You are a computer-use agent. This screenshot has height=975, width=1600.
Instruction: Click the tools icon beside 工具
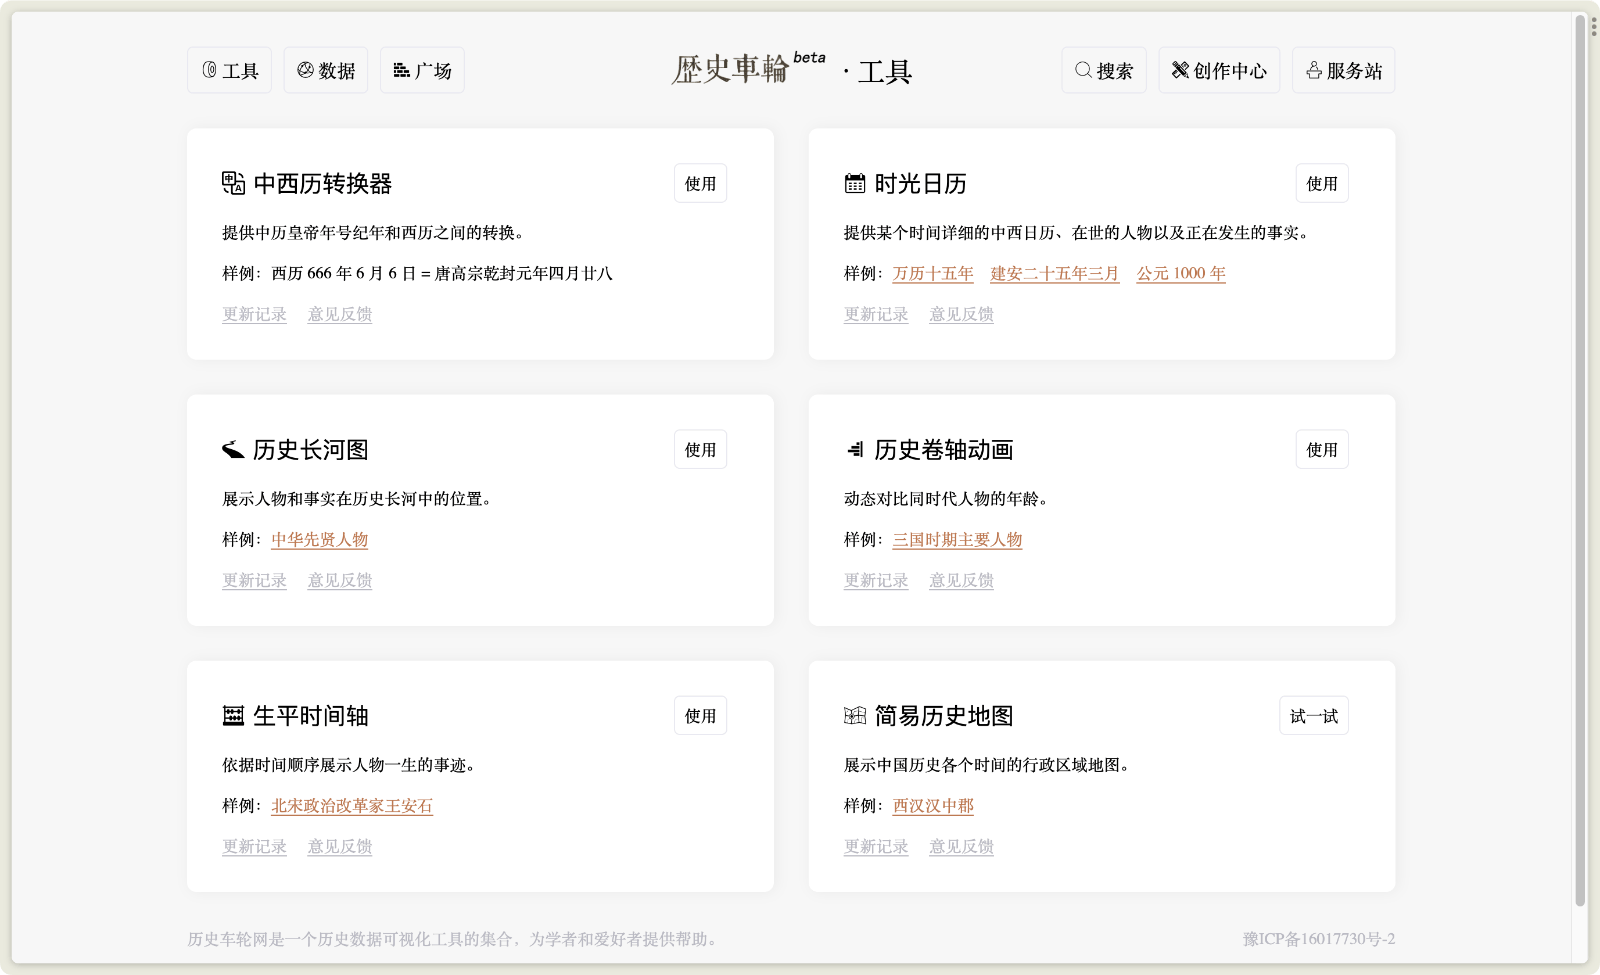click(x=207, y=70)
